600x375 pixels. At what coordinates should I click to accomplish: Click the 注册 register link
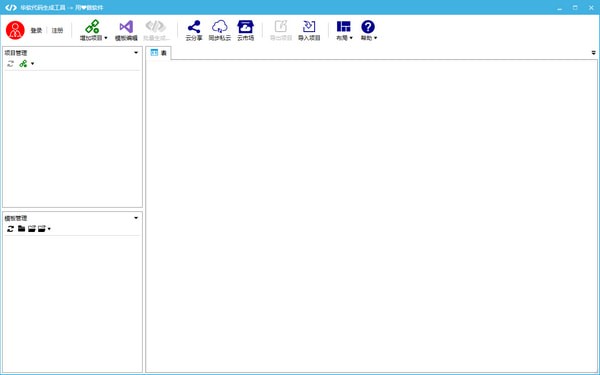pyautogui.click(x=57, y=30)
